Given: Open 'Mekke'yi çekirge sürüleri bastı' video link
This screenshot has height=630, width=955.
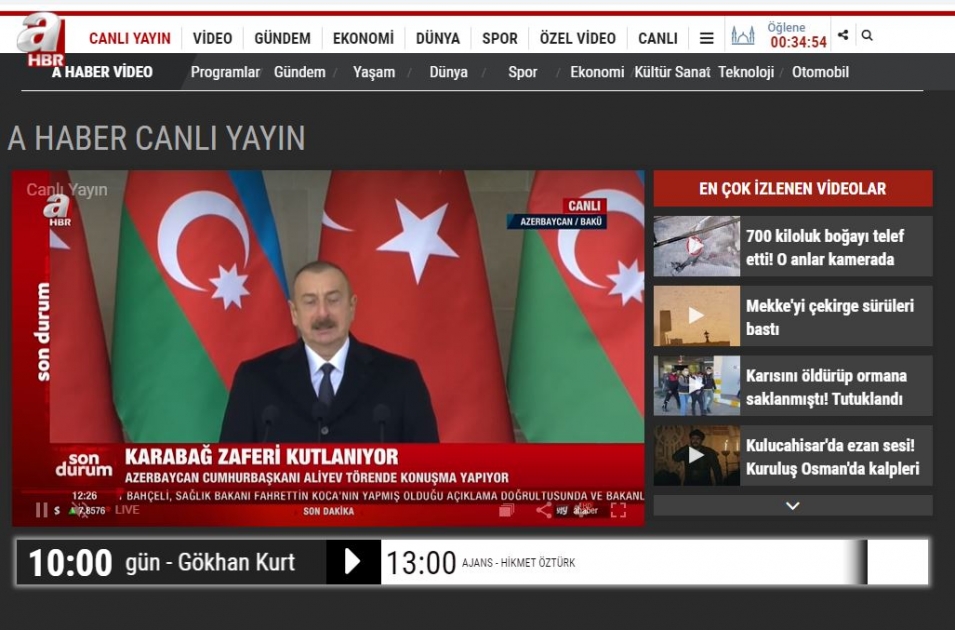Looking at the screenshot, I should pyautogui.click(x=830, y=317).
